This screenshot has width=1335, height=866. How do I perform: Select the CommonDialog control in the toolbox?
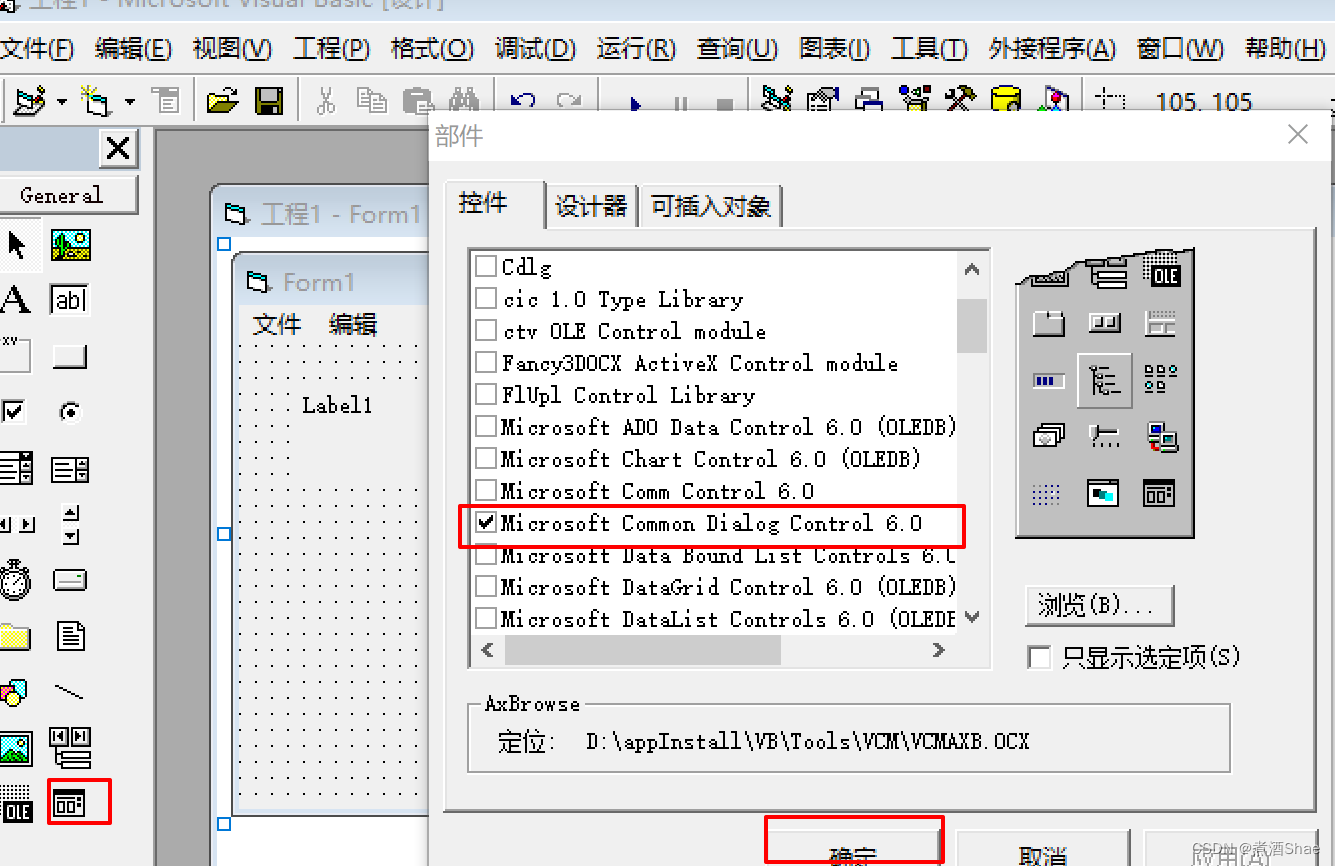coord(70,803)
